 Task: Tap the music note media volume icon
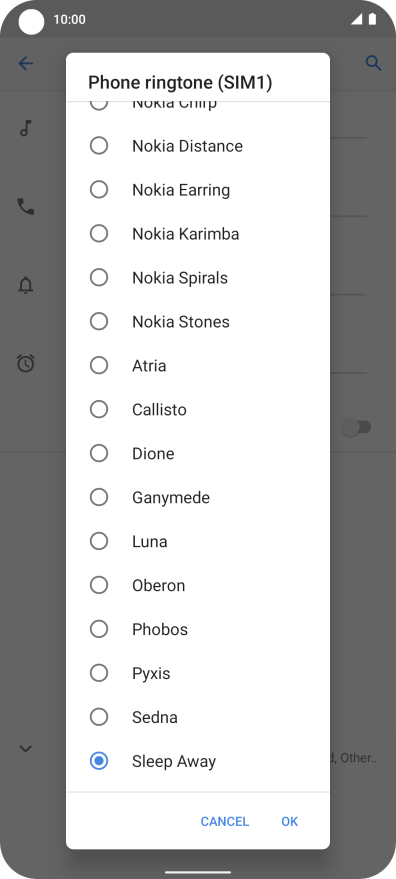25,128
